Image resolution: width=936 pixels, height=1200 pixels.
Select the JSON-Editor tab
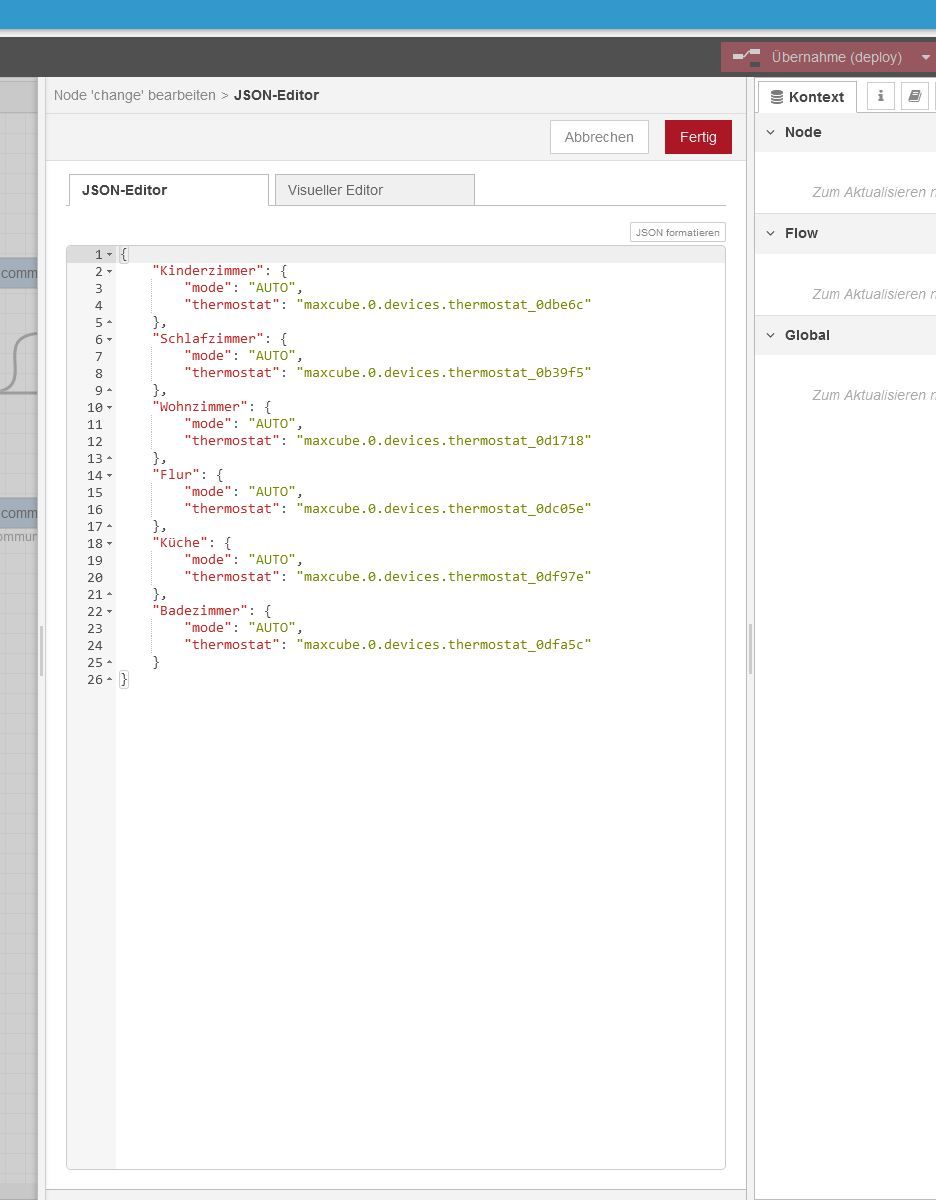click(168, 190)
